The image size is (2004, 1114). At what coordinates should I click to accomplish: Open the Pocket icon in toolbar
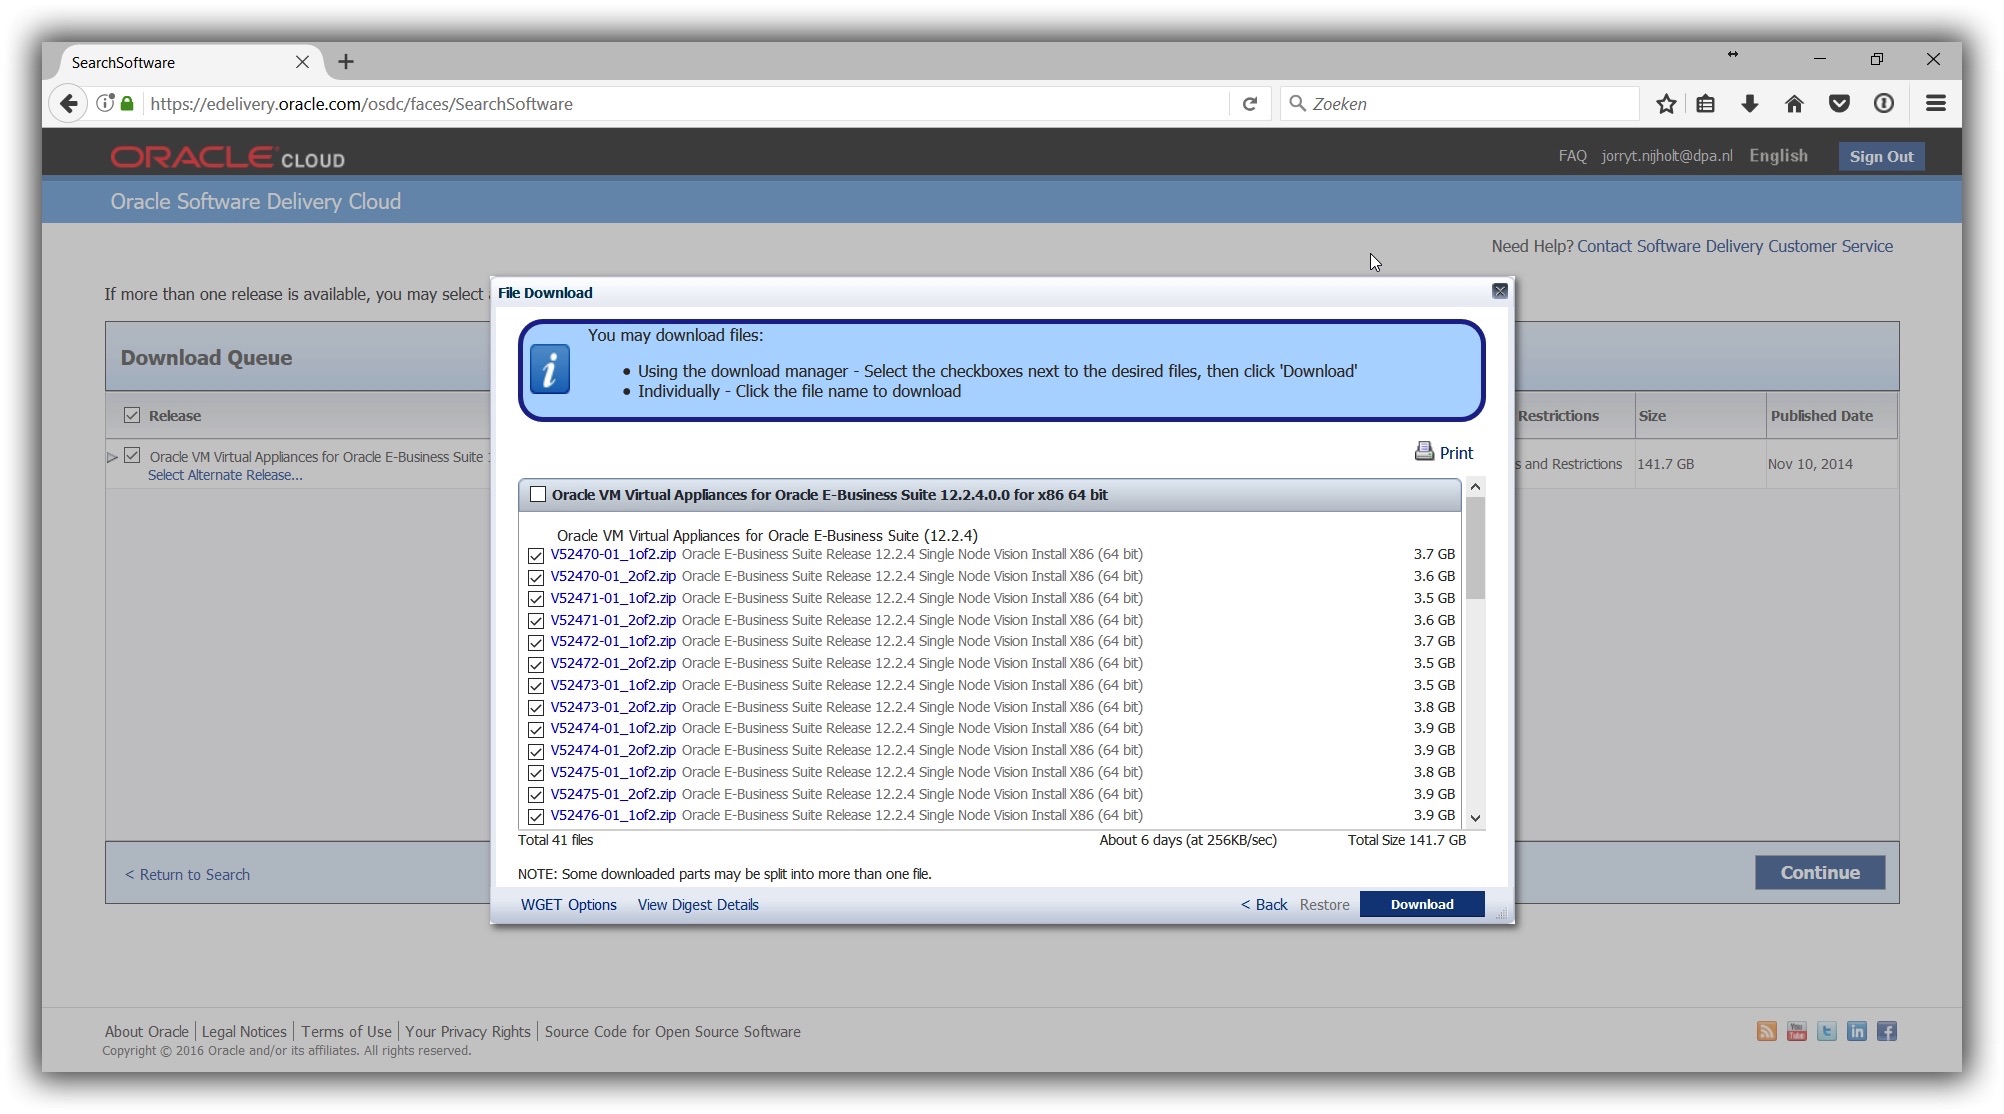[1839, 104]
